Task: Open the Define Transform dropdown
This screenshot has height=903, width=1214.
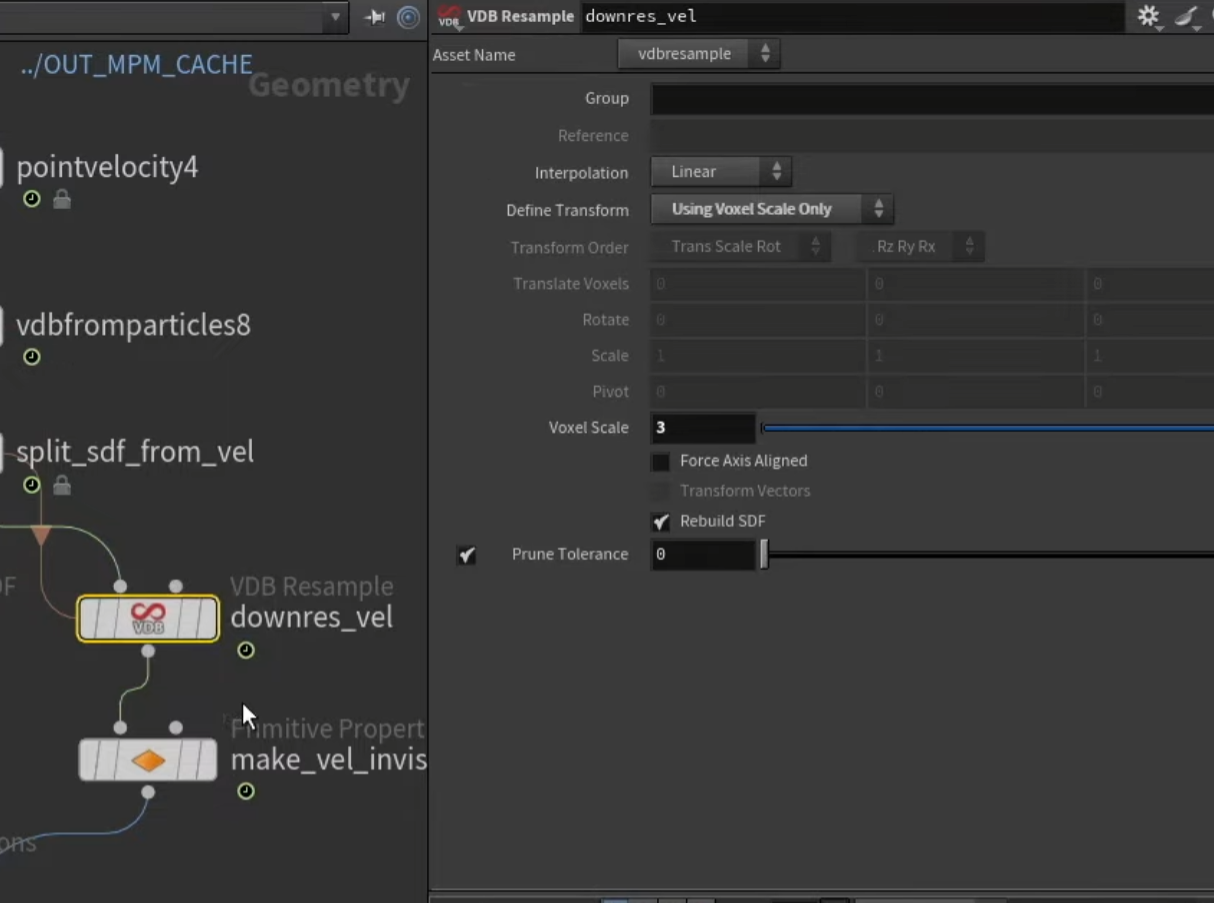Action: [772, 209]
